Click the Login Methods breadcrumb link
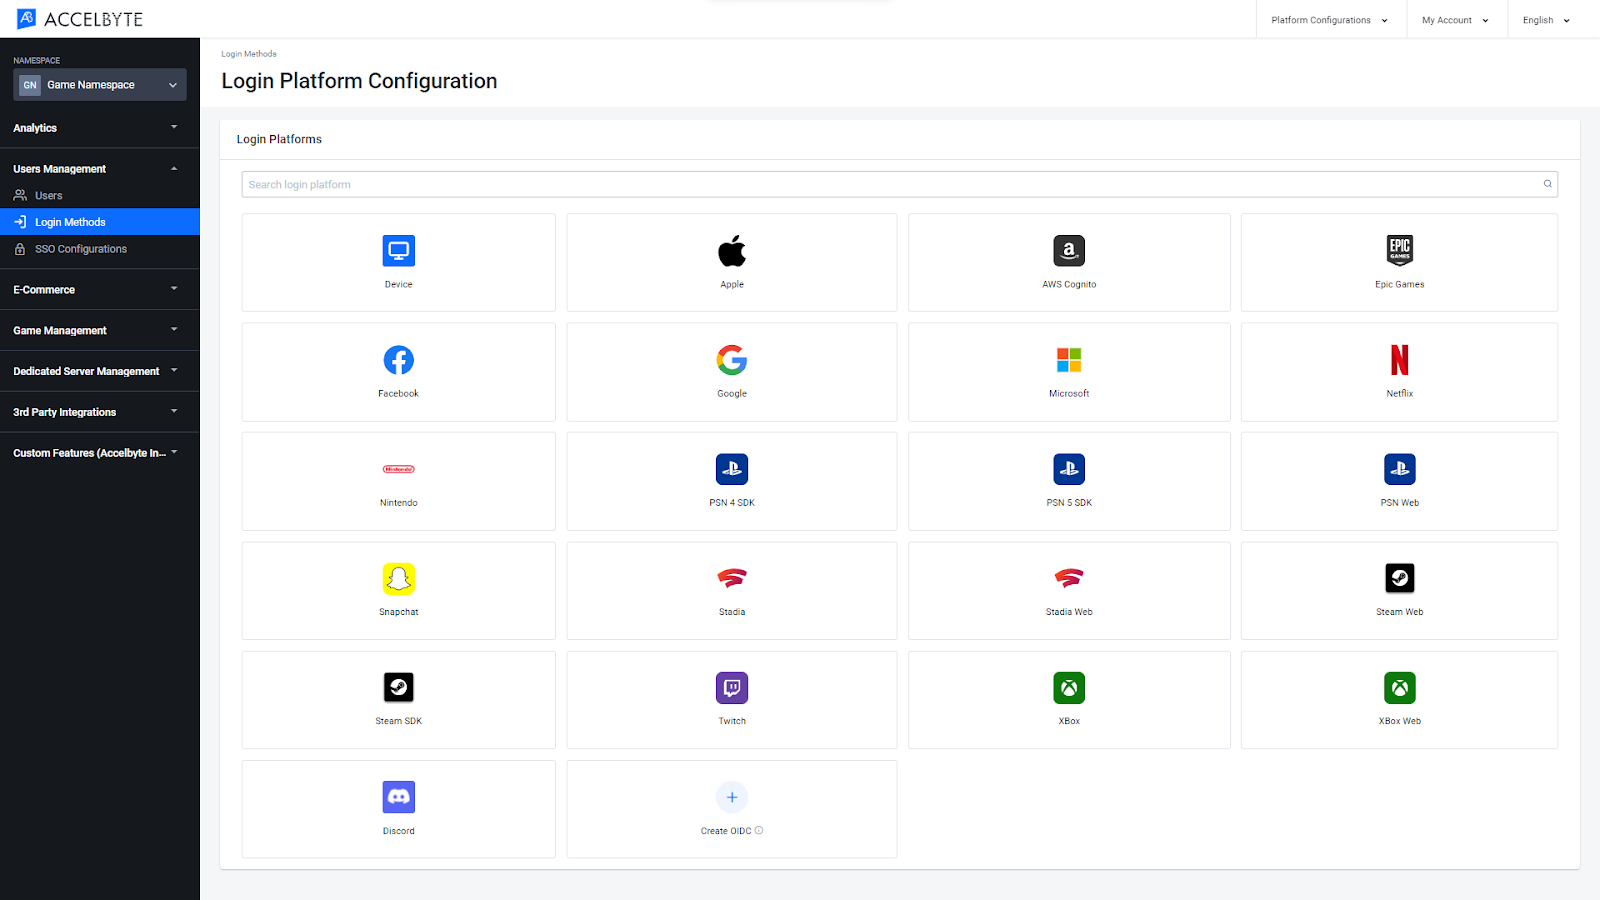1600x900 pixels. point(249,54)
